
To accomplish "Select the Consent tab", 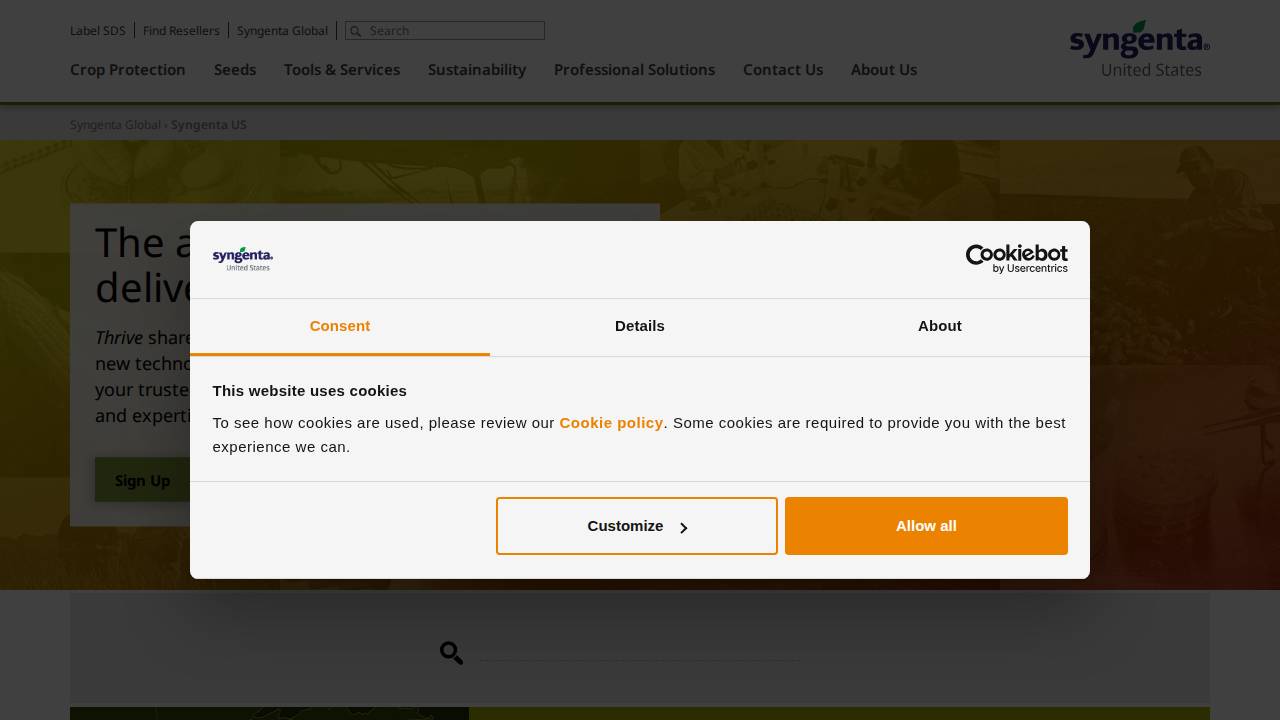I will tap(340, 327).
